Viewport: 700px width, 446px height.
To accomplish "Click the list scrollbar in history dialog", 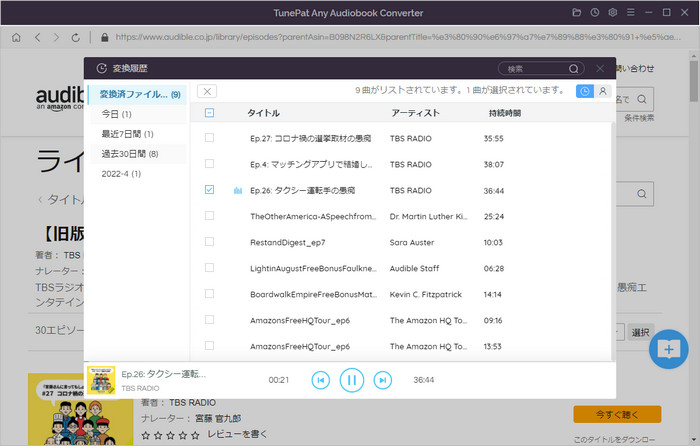I will coord(613,241).
